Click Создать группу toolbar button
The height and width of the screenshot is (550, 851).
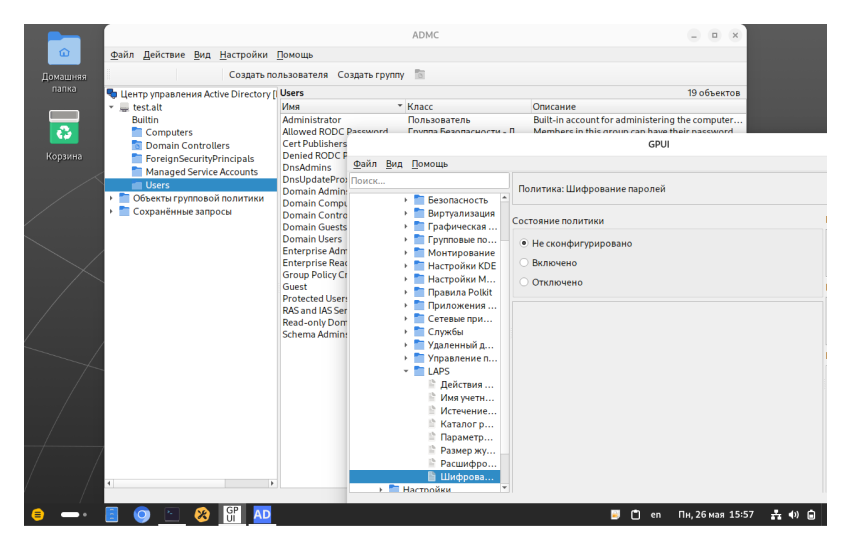[371, 74]
